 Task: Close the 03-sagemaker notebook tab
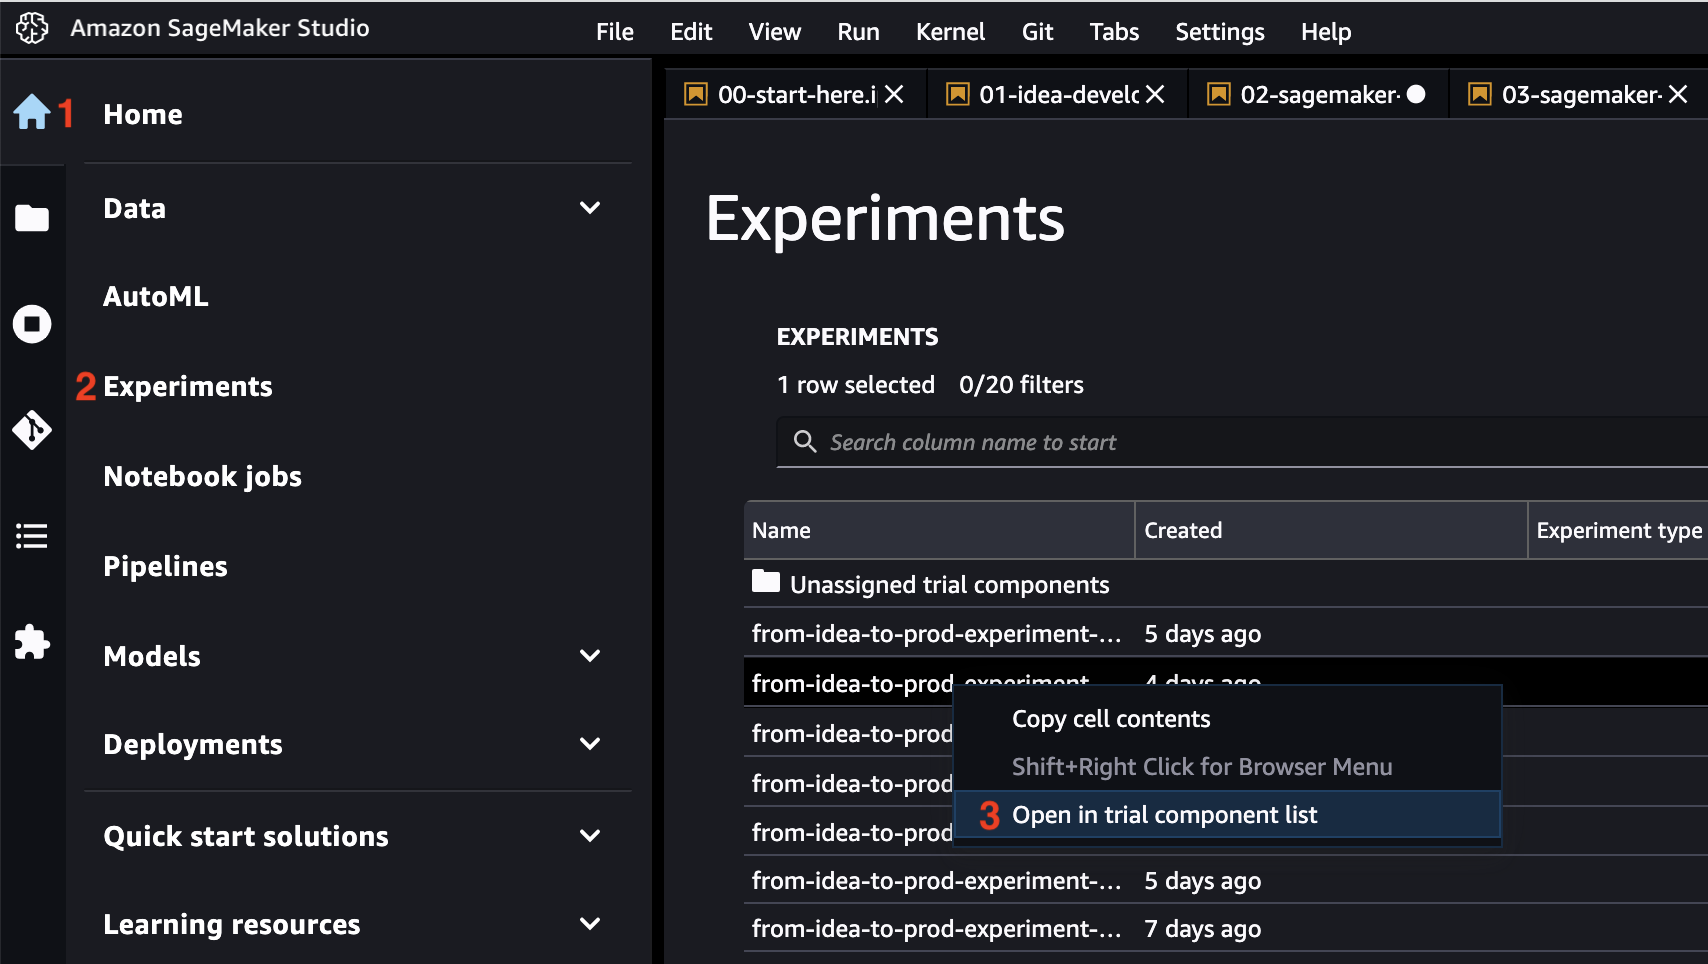point(1678,94)
